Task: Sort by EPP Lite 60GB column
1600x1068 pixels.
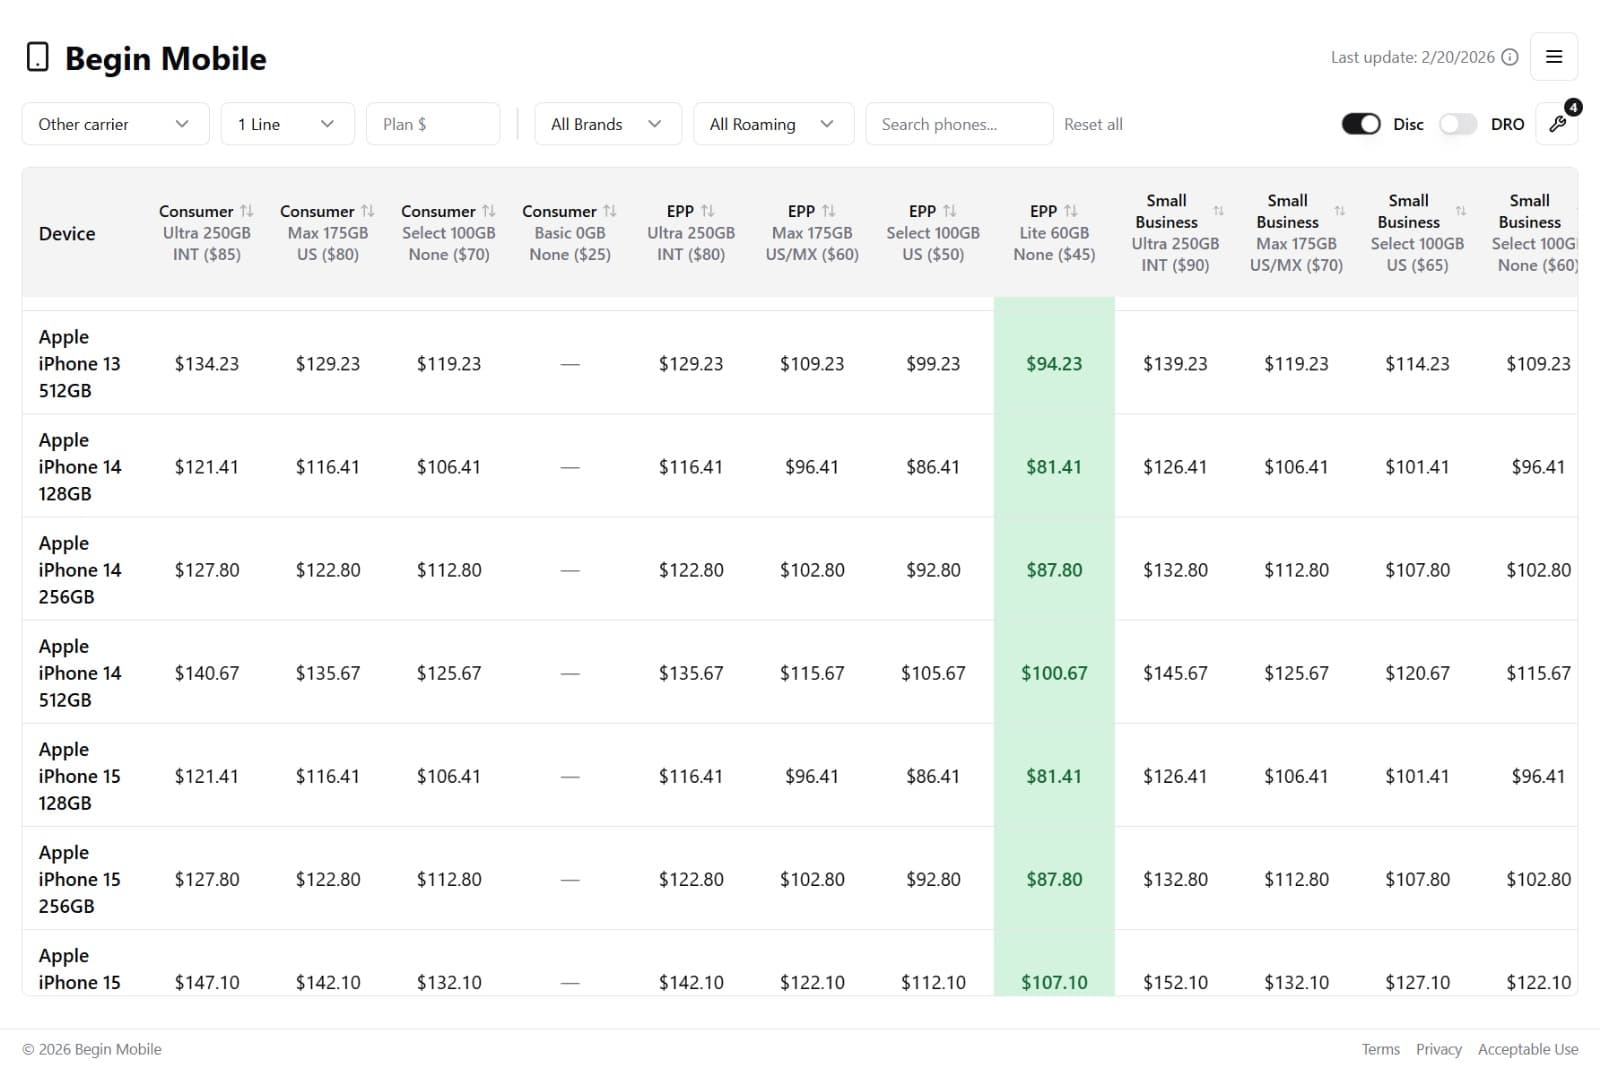Action: (x=1072, y=210)
